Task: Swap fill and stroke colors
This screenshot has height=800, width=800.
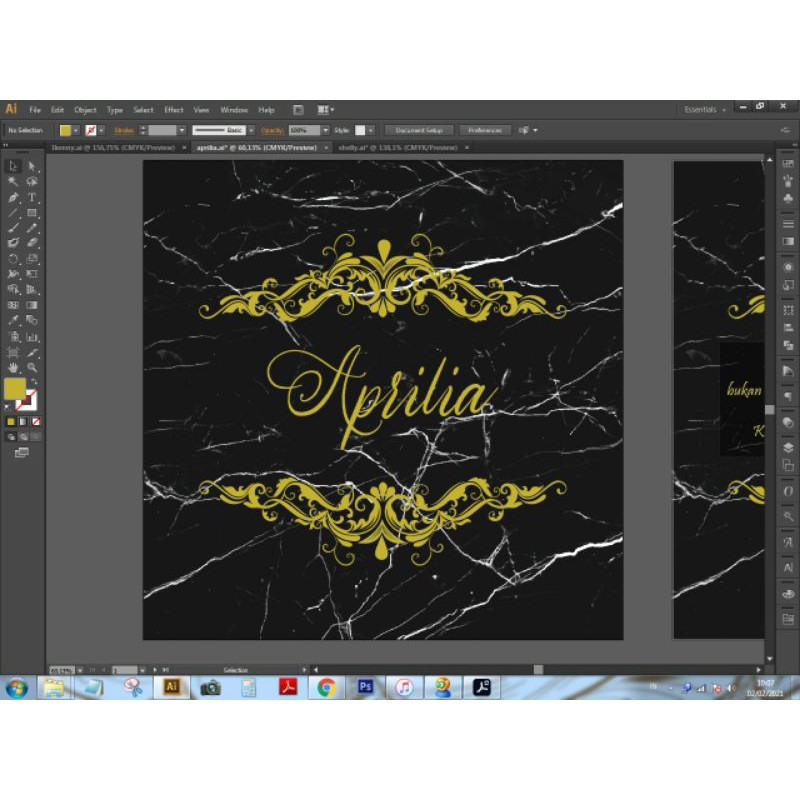Action: tap(36, 382)
